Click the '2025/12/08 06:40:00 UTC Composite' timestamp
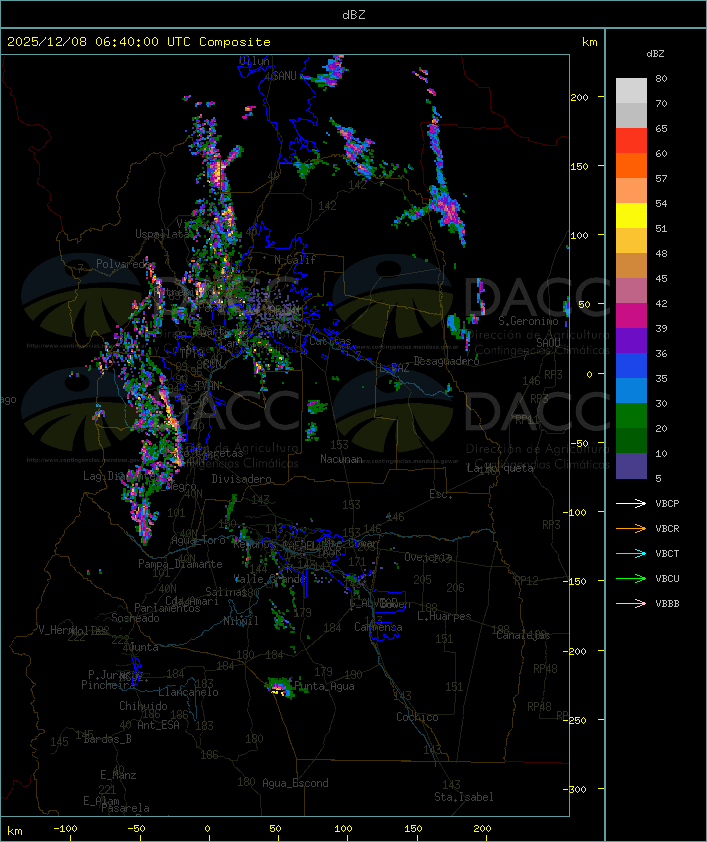Viewport: 707px width, 842px height. (x=139, y=42)
